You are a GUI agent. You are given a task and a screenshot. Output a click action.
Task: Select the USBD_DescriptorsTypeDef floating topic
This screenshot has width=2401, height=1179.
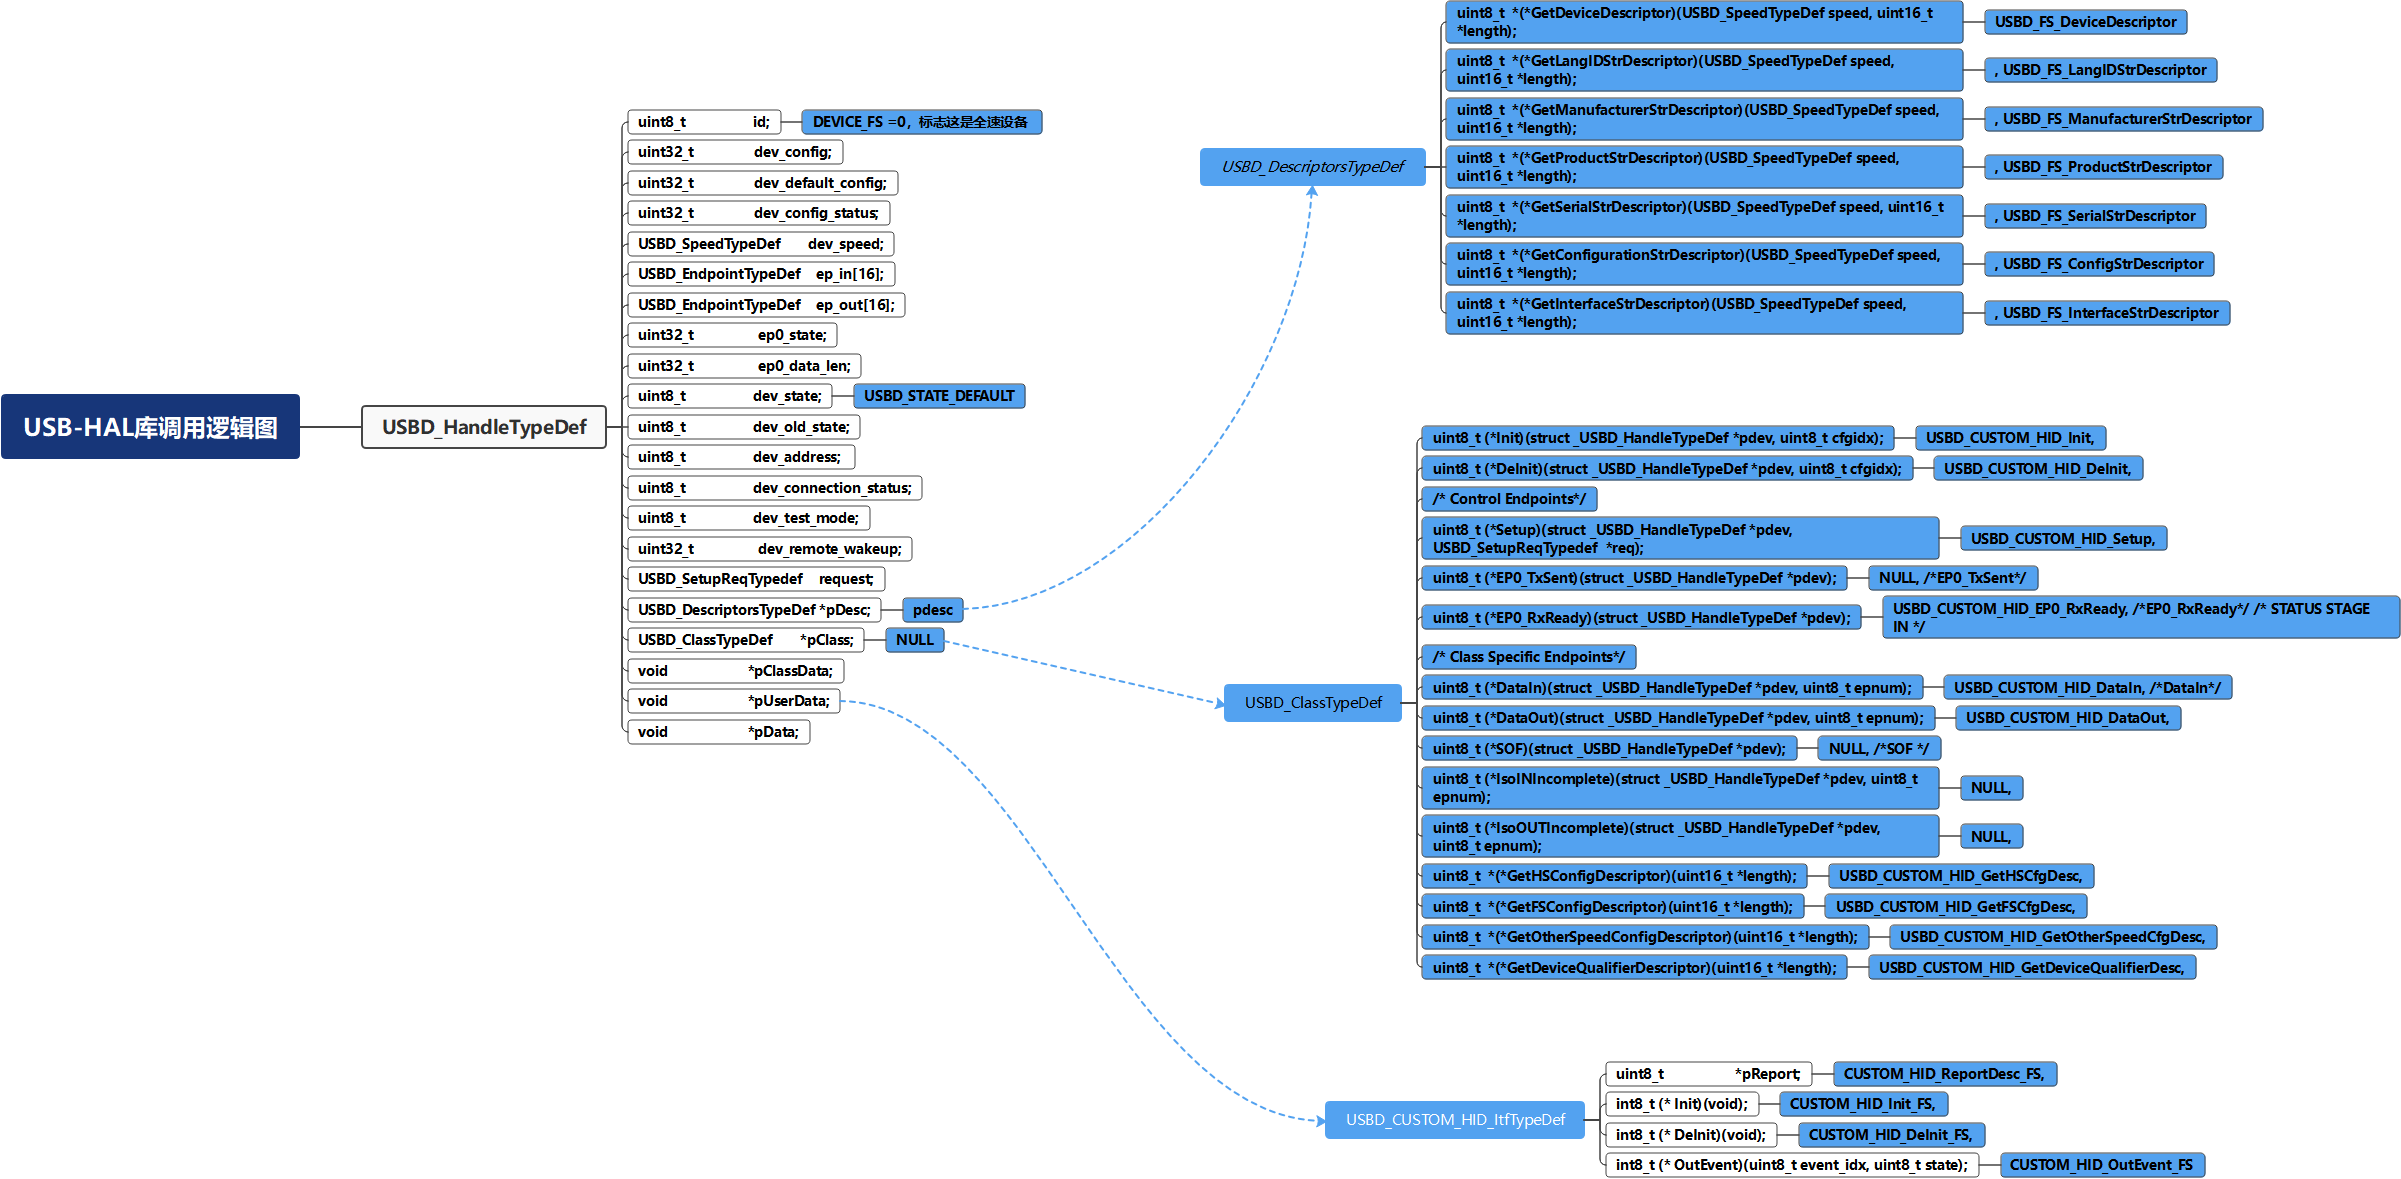1312,167
